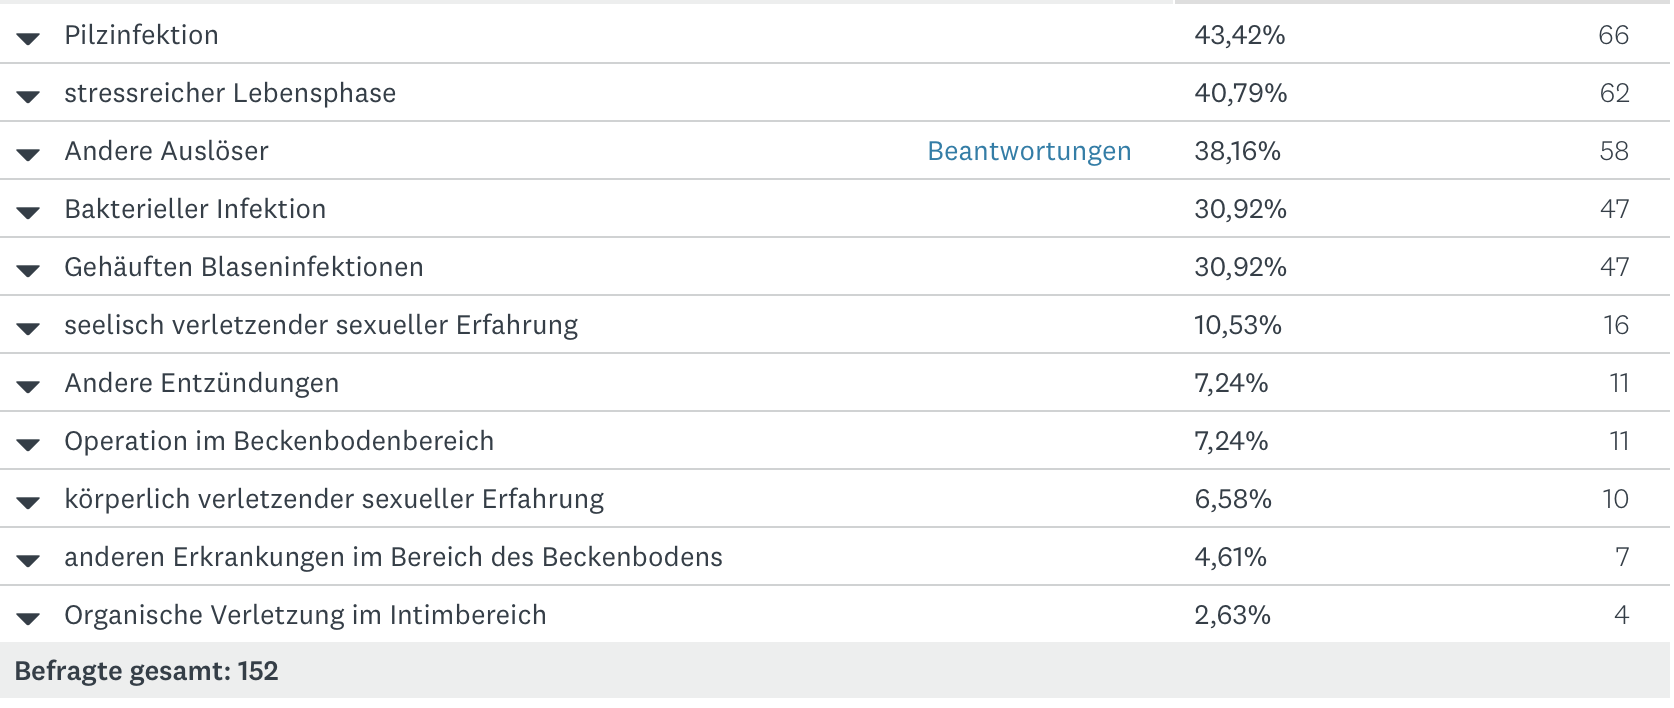Image resolution: width=1674 pixels, height=708 pixels.
Task: Expand anderen Erkrankungen im Bereich des Beckenbodens
Action: 28,560
